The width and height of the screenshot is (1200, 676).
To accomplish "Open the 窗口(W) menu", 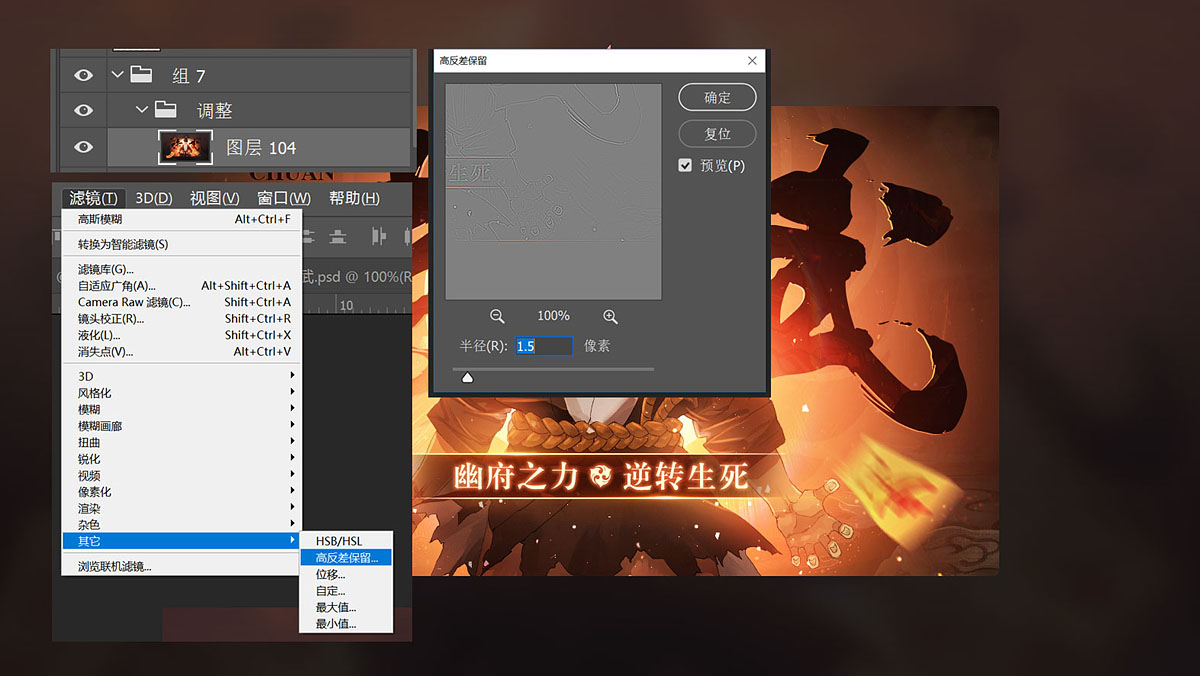I will (284, 198).
